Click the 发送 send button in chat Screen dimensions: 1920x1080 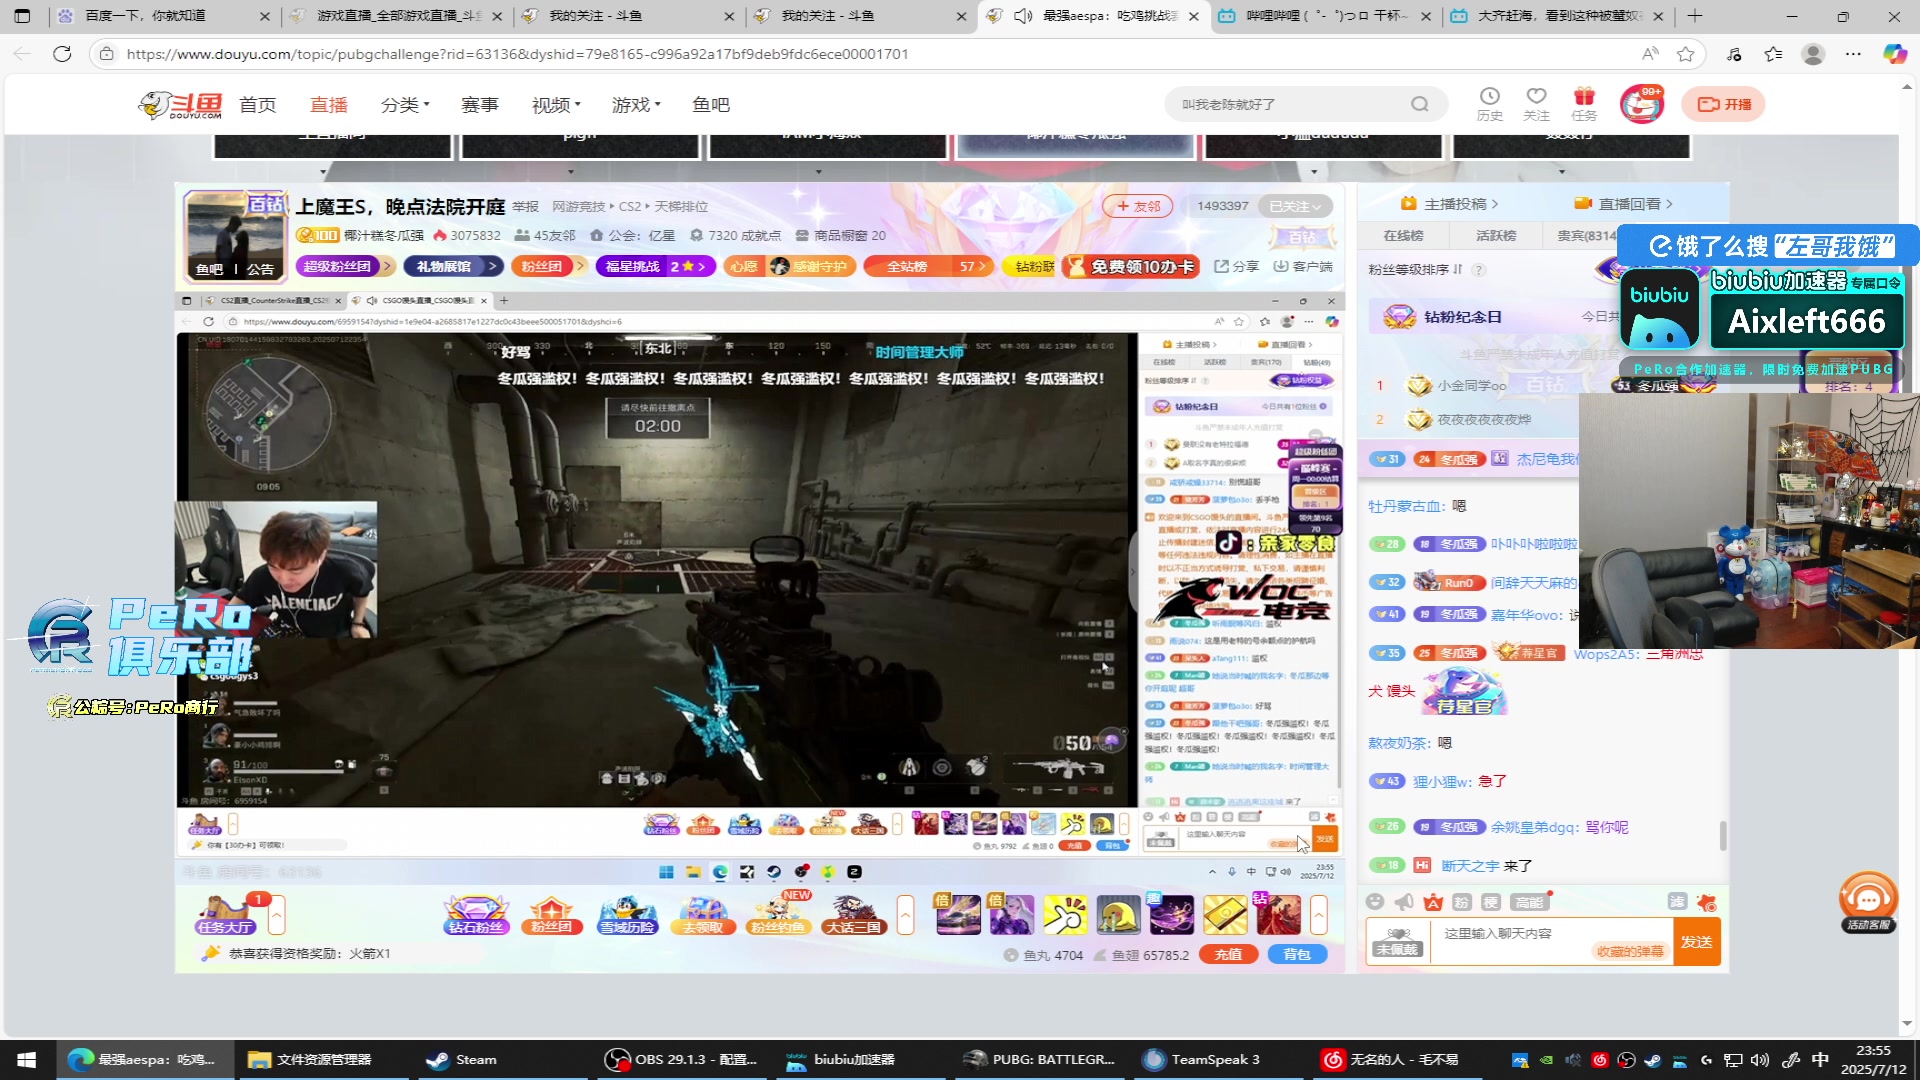point(1696,942)
